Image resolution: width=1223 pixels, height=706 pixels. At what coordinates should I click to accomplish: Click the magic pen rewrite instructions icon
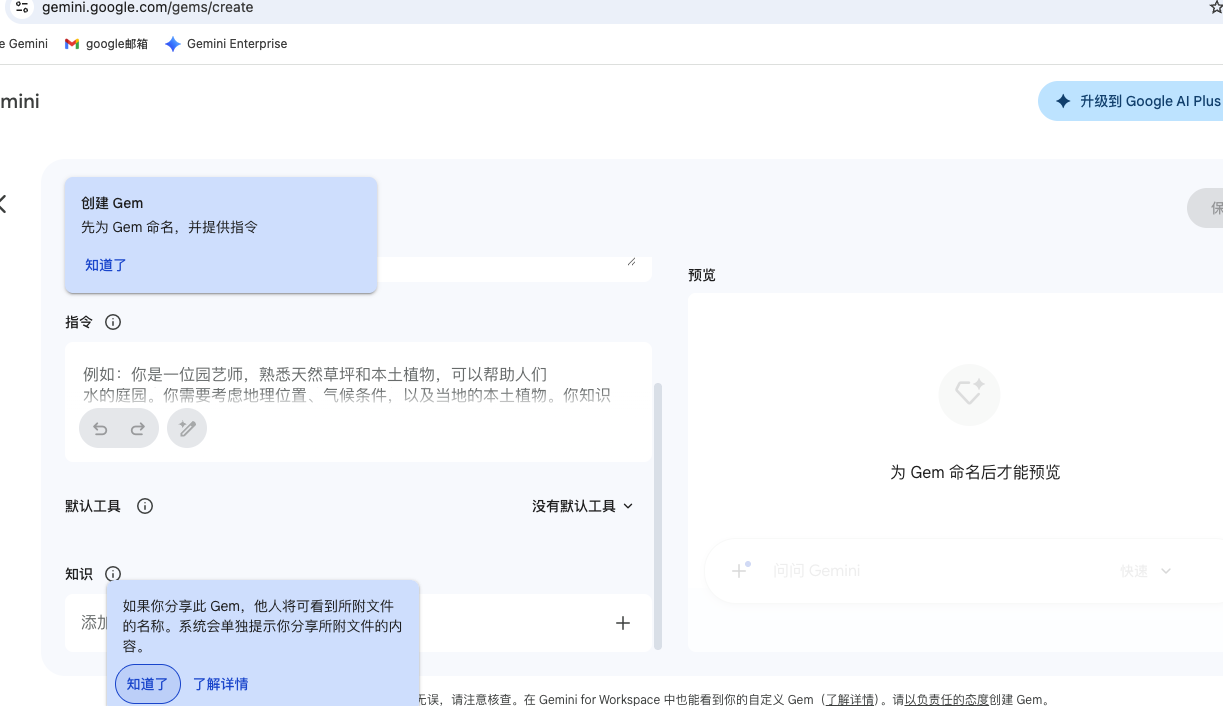point(187,428)
